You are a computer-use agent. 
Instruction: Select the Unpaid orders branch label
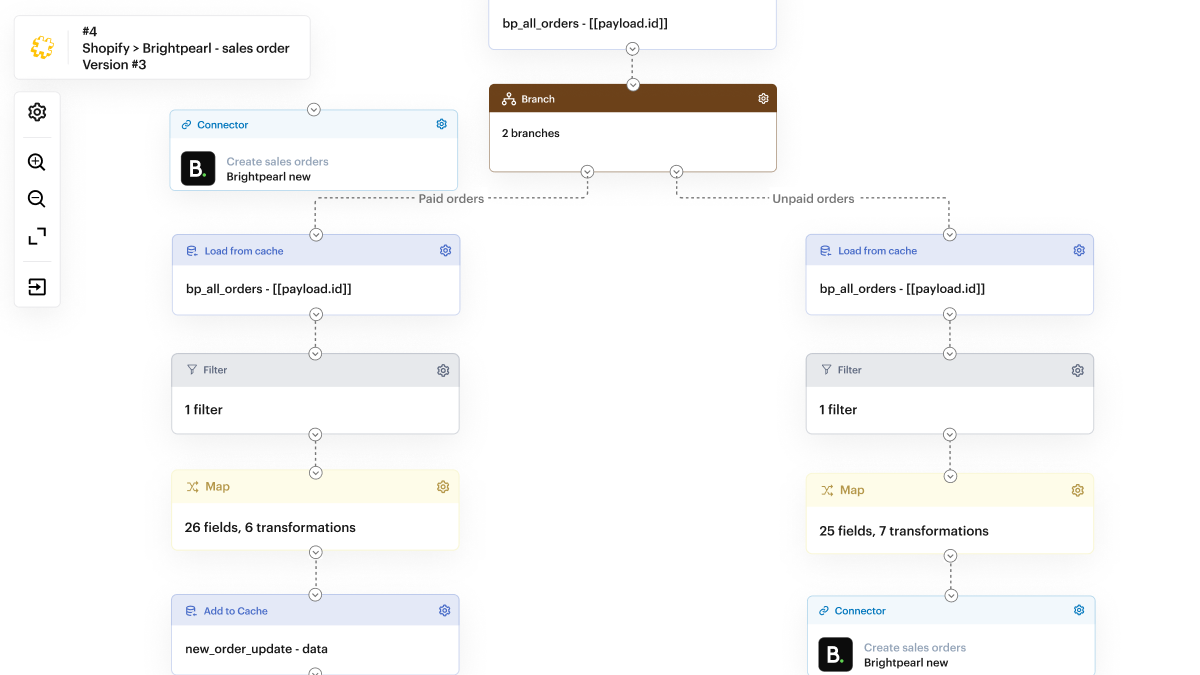813,199
